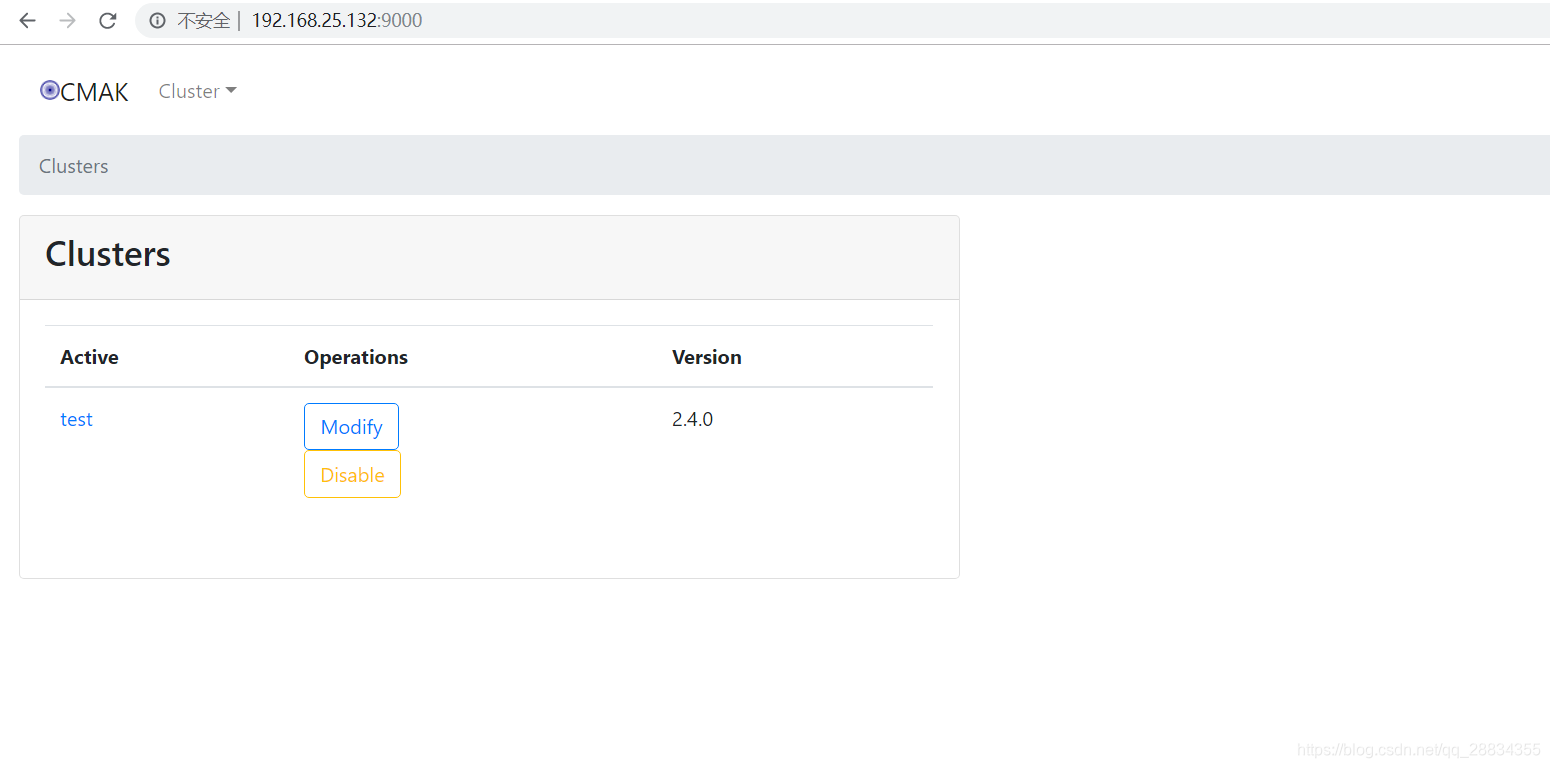The image size is (1550, 768).
Task: Click the CMAK logo icon
Action: click(49, 91)
